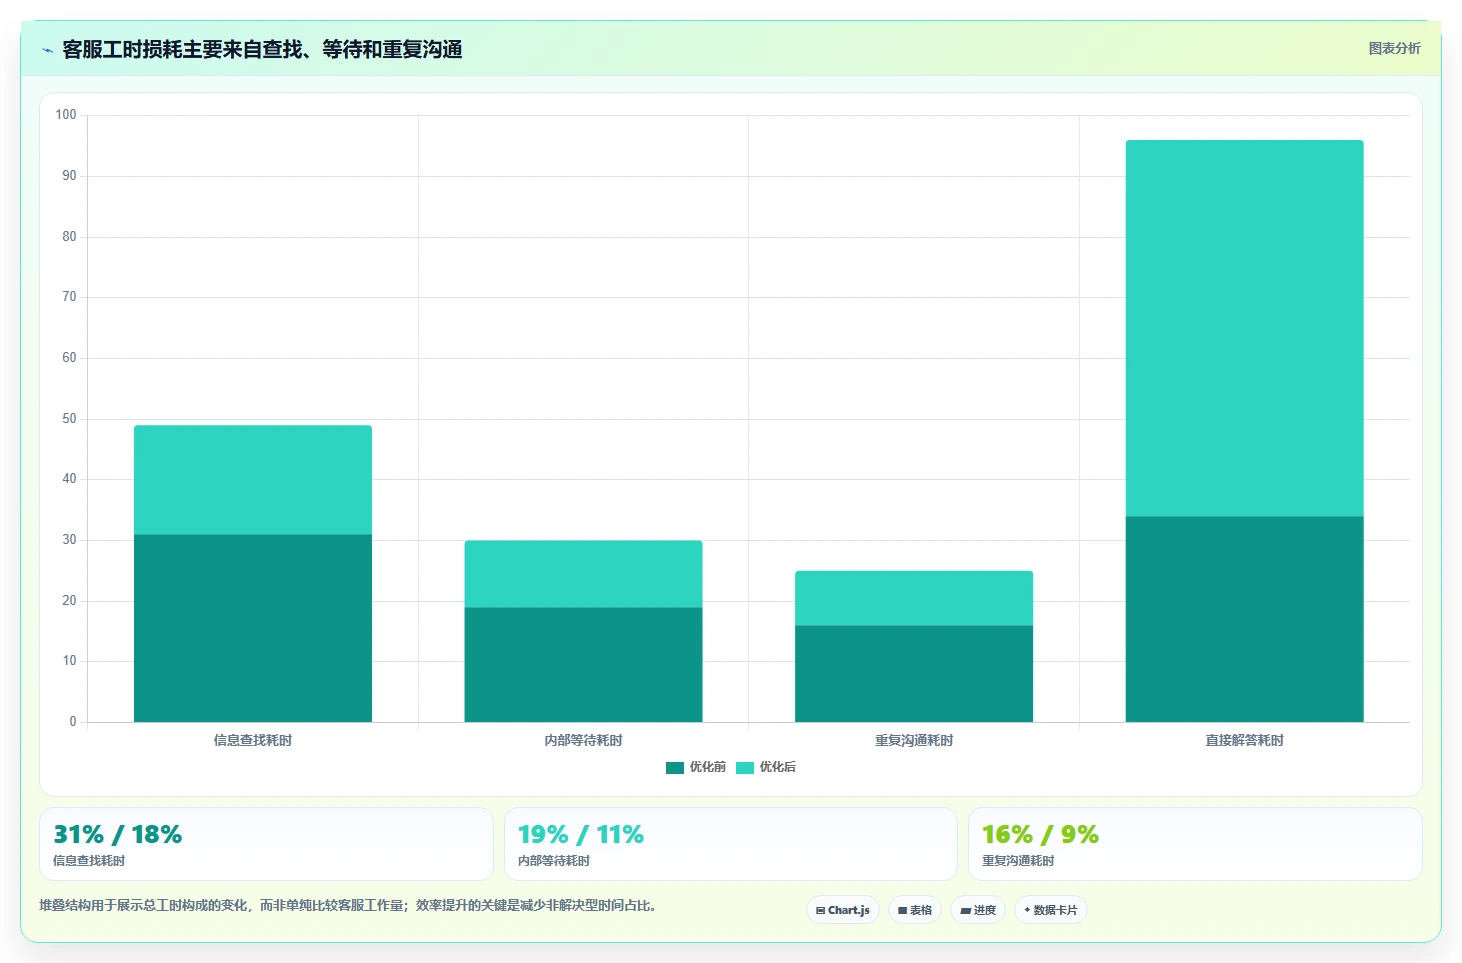Click the 内部等待耗时 x-axis label

pyautogui.click(x=583, y=740)
